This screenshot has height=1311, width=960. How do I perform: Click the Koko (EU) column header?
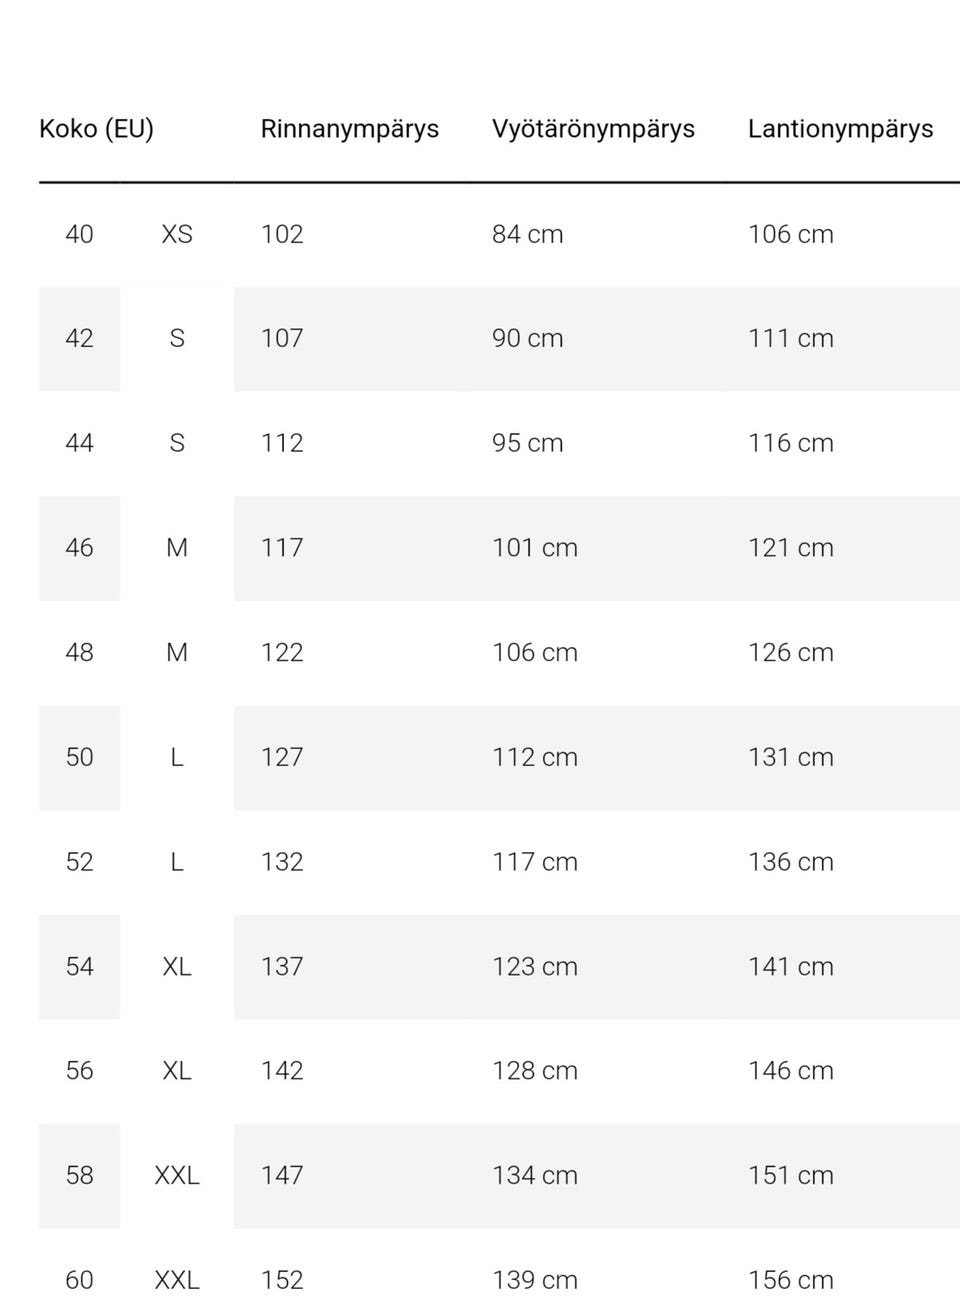(x=96, y=129)
